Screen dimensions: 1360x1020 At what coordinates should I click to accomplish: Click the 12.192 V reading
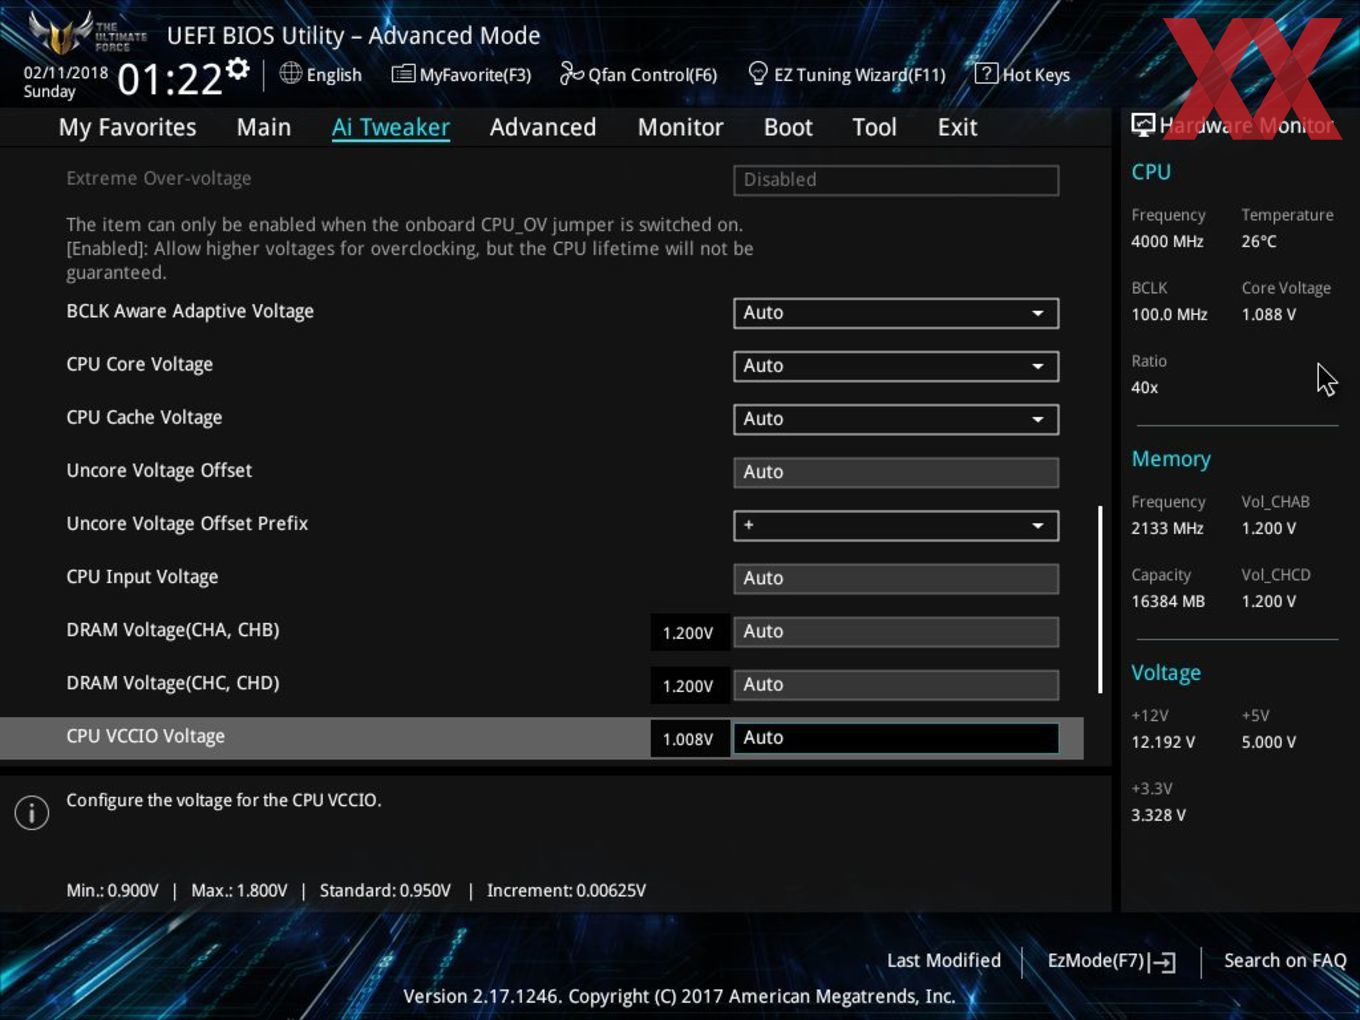pos(1163,742)
